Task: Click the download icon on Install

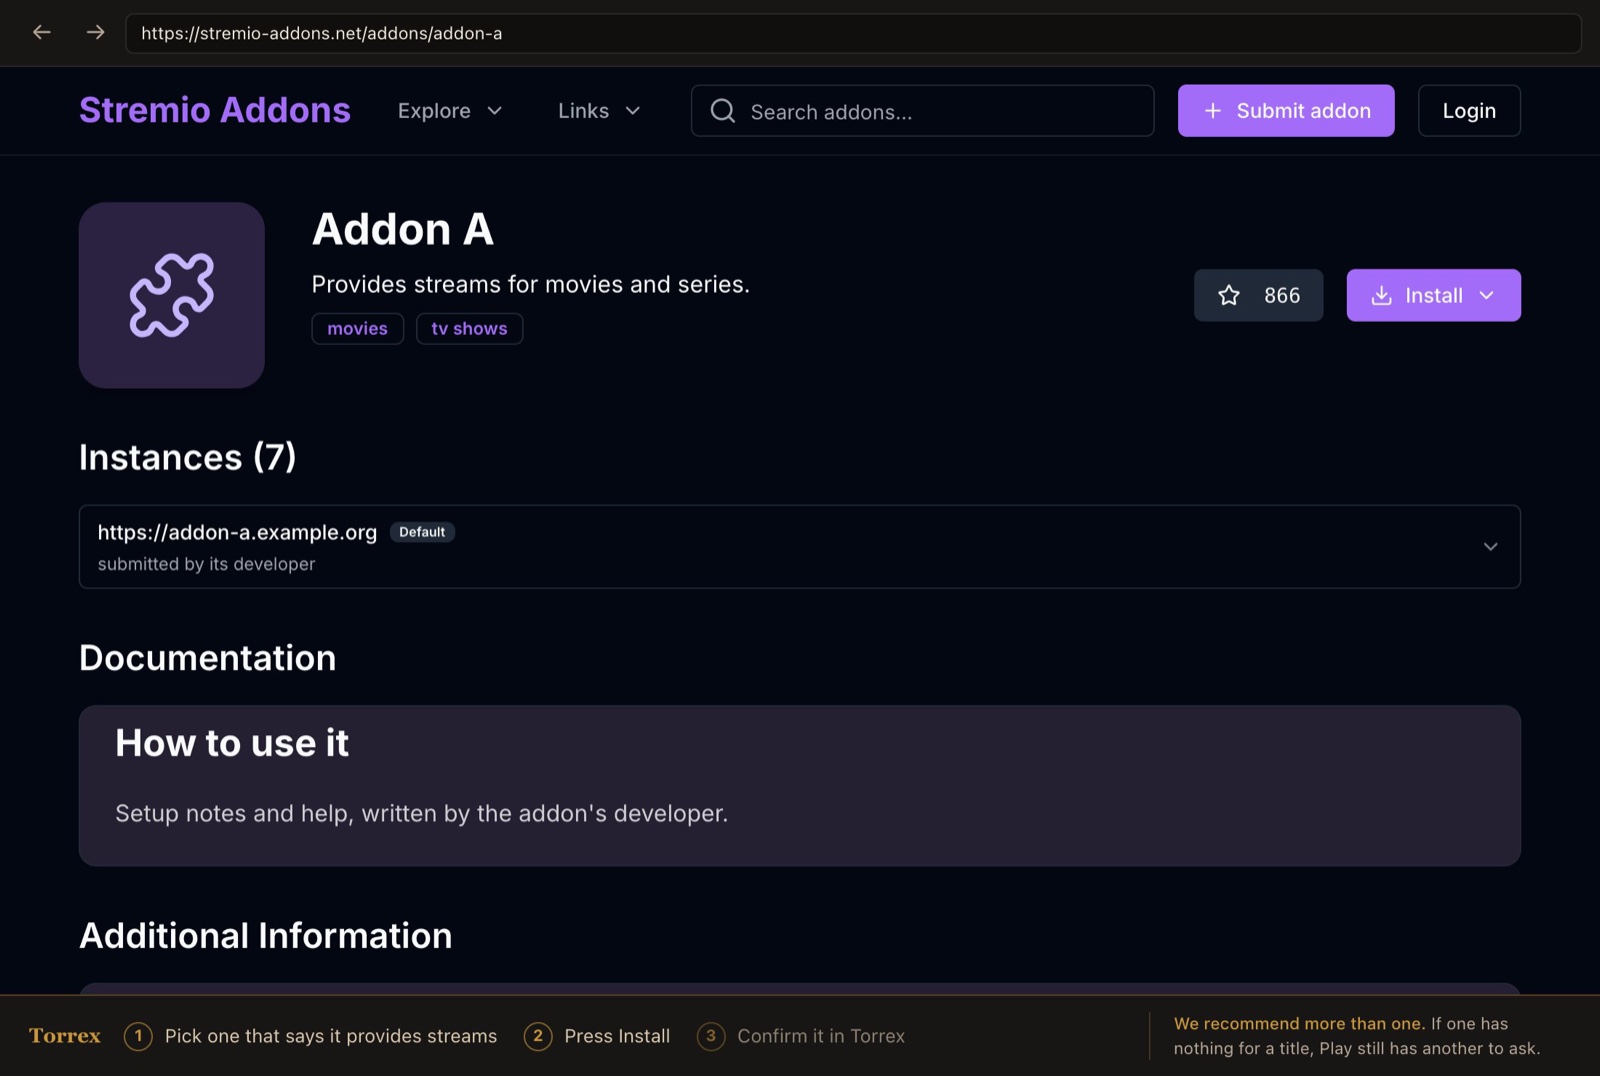Action: pyautogui.click(x=1381, y=295)
